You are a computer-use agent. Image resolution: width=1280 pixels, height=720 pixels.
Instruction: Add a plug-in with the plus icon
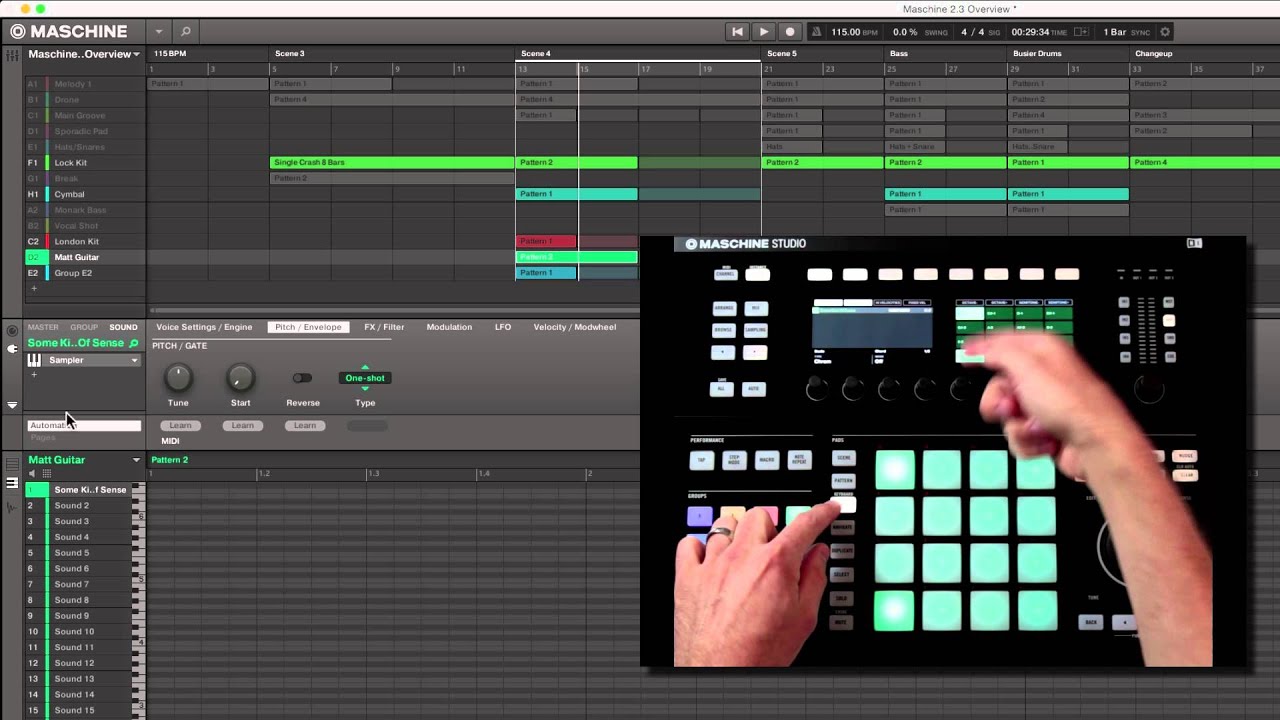tap(33, 375)
